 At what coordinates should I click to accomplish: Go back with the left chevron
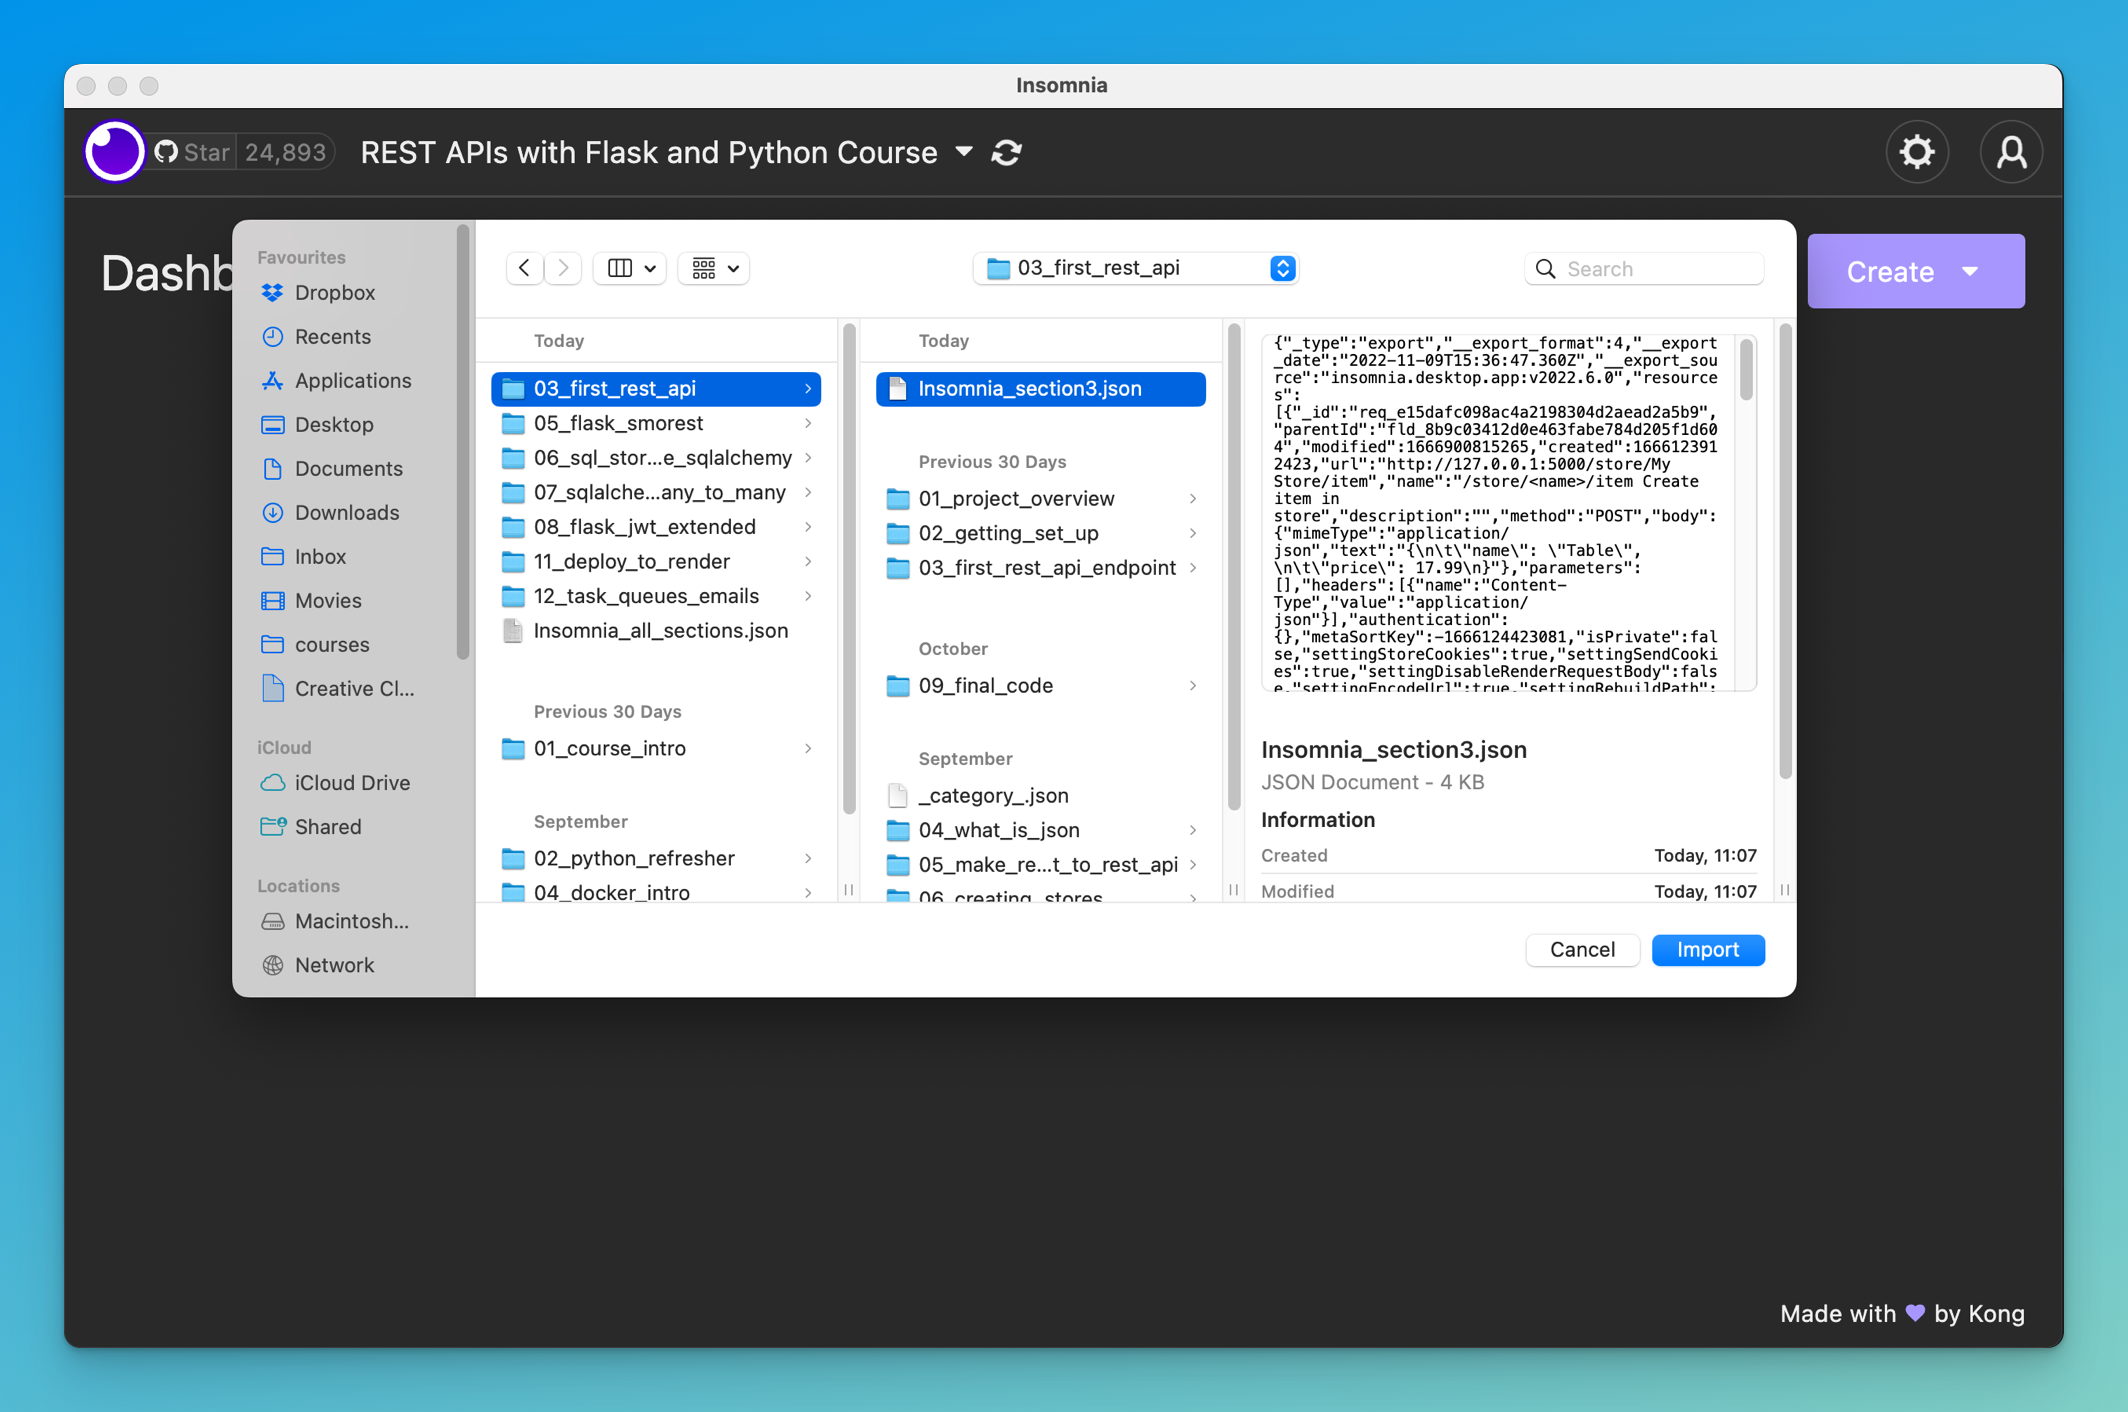tap(525, 268)
